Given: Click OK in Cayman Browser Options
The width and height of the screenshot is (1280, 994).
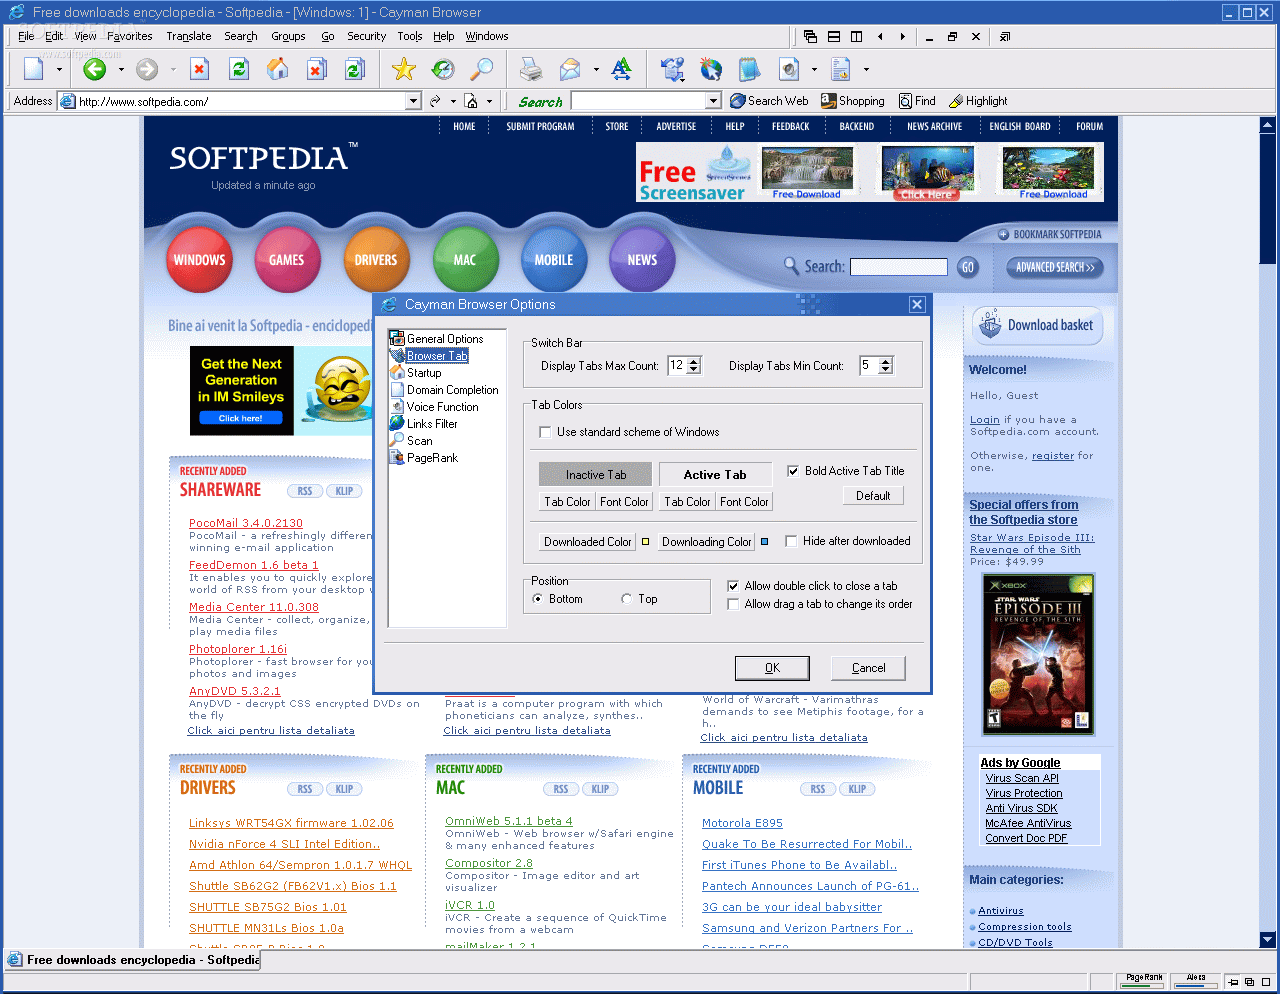Looking at the screenshot, I should 772,668.
